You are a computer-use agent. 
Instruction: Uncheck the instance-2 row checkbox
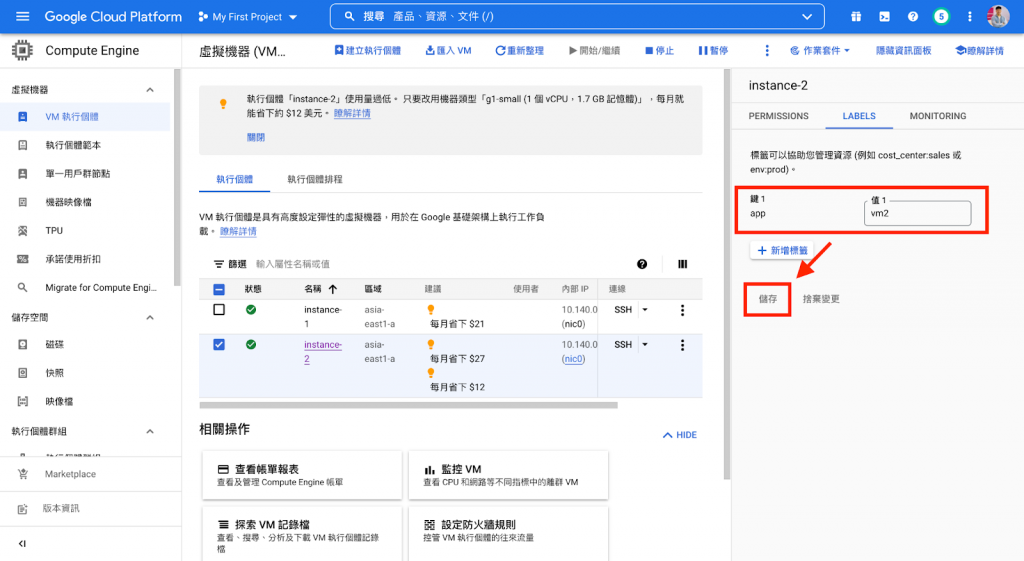(219, 344)
